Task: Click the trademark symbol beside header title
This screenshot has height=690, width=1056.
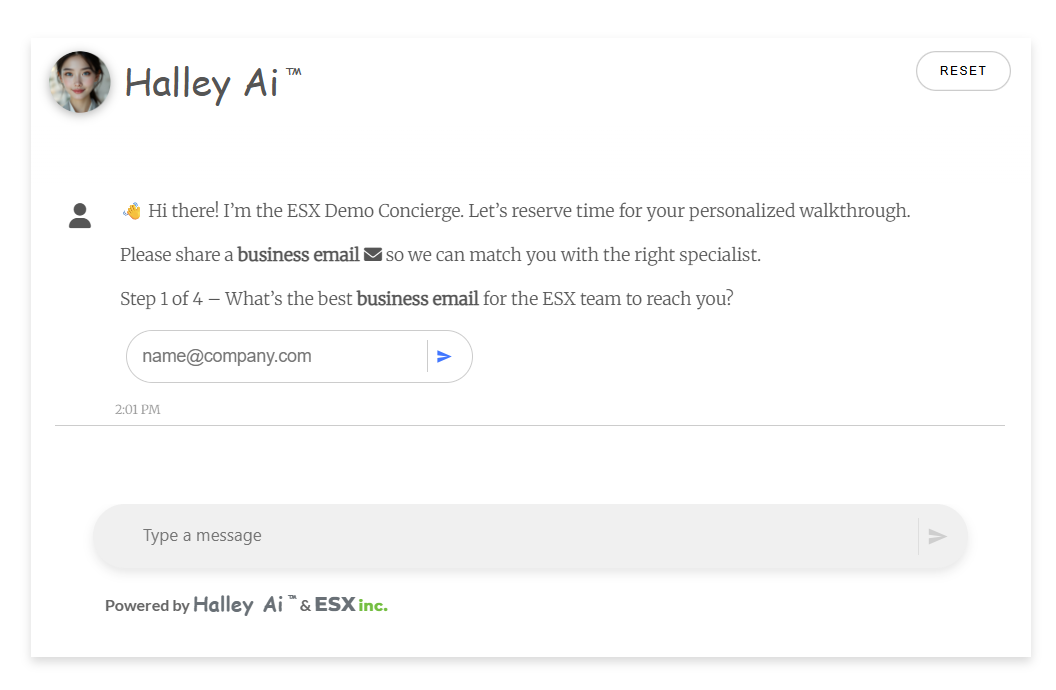Action: pos(293,72)
